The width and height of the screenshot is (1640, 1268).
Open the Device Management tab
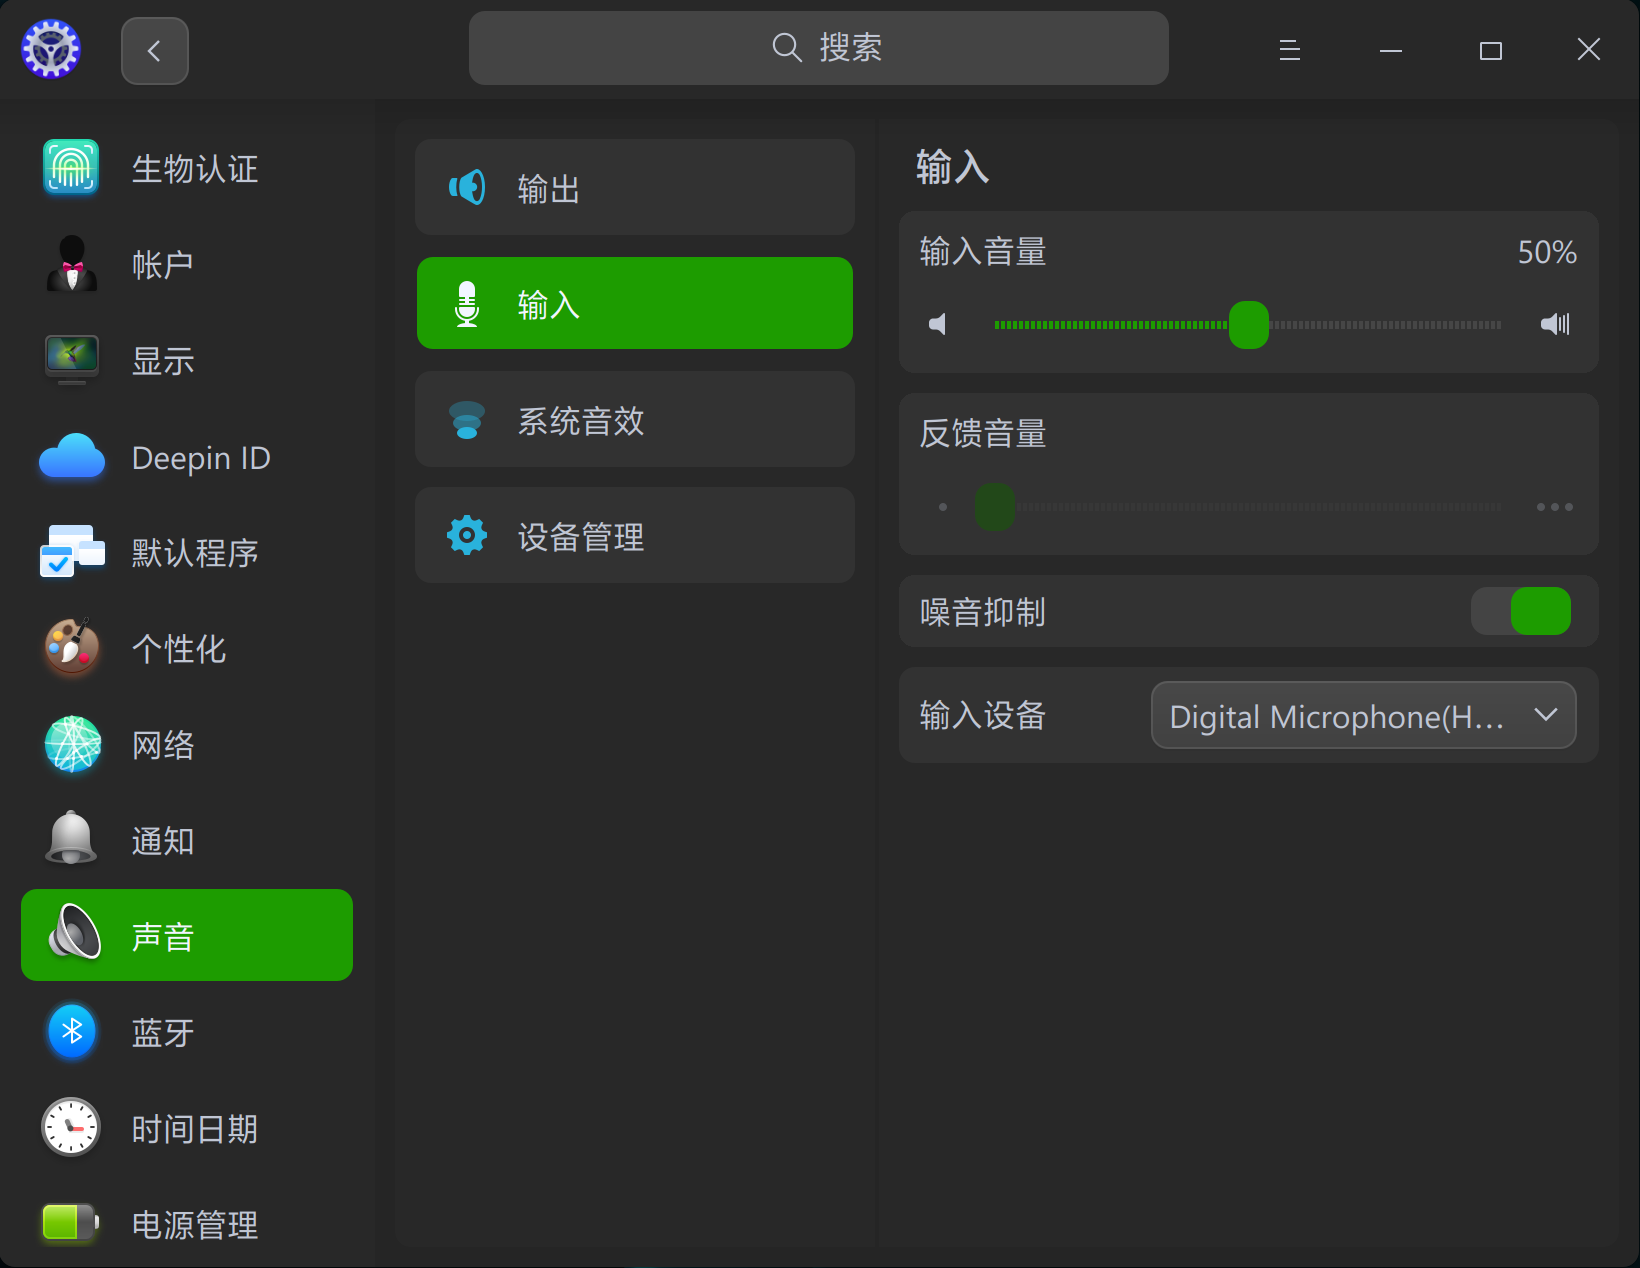click(x=635, y=536)
